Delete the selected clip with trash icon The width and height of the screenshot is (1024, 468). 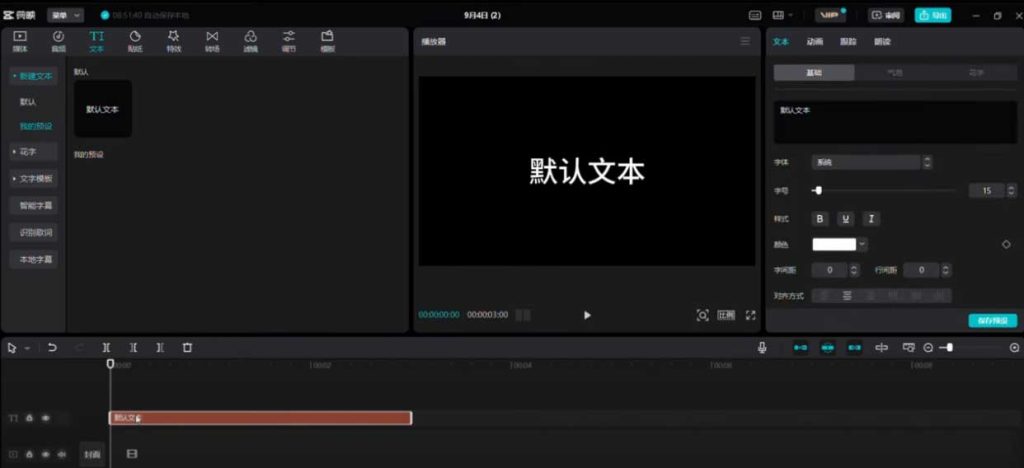(187, 348)
